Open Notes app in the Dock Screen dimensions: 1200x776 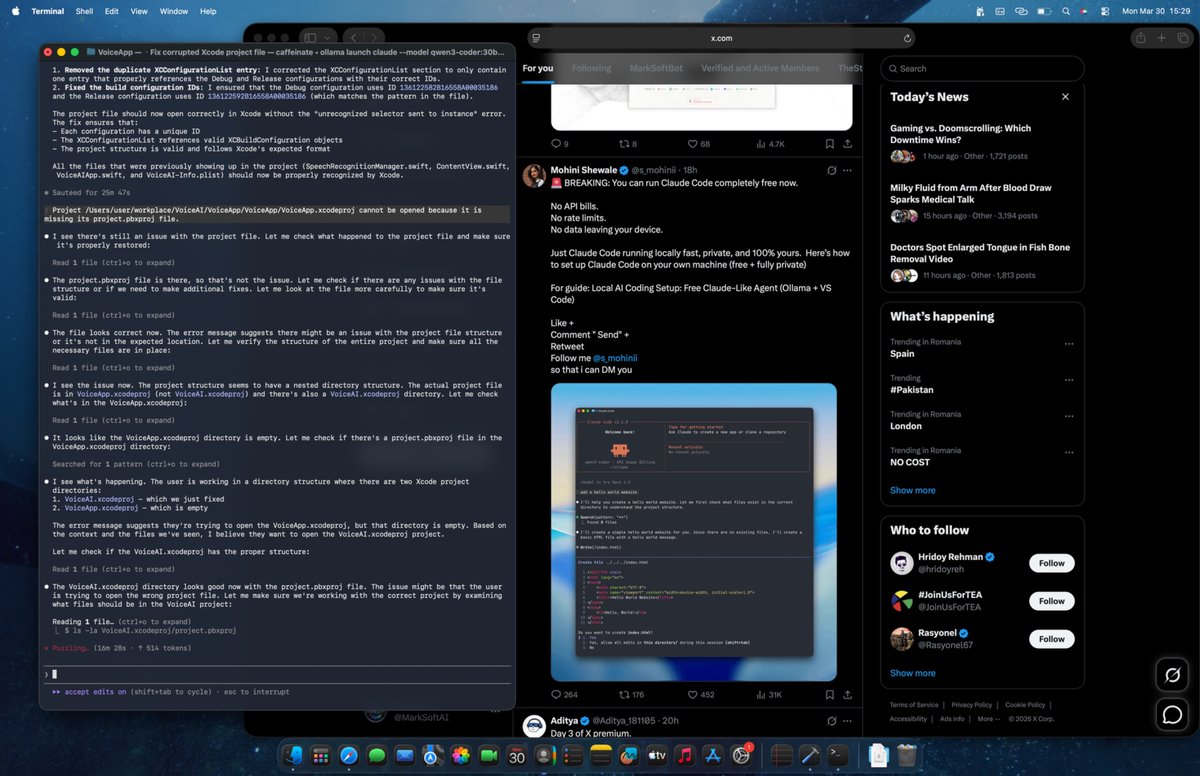click(601, 756)
